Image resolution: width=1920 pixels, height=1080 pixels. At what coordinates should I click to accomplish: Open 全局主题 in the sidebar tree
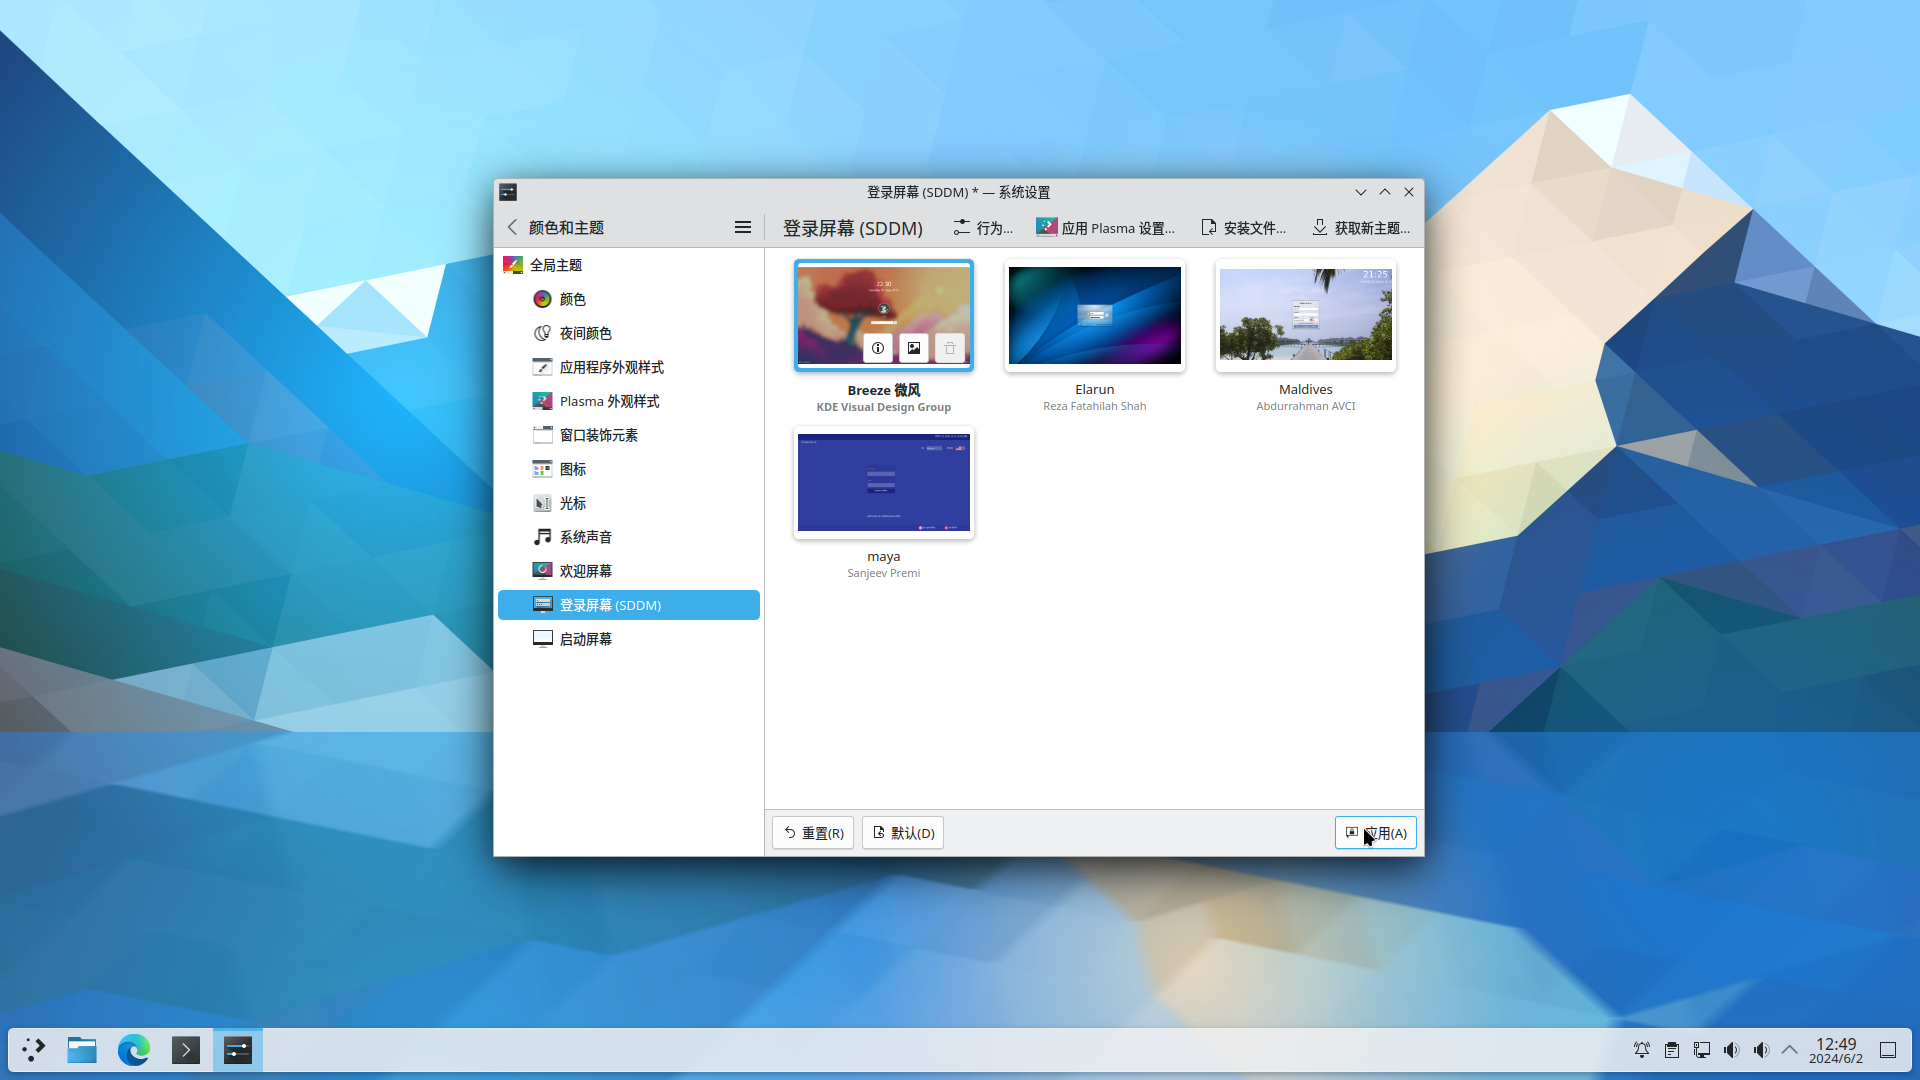(x=555, y=265)
